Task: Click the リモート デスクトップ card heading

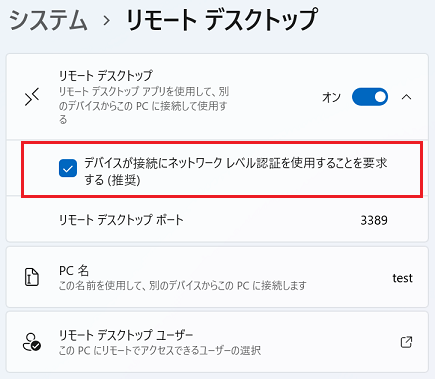Action: [x=106, y=76]
